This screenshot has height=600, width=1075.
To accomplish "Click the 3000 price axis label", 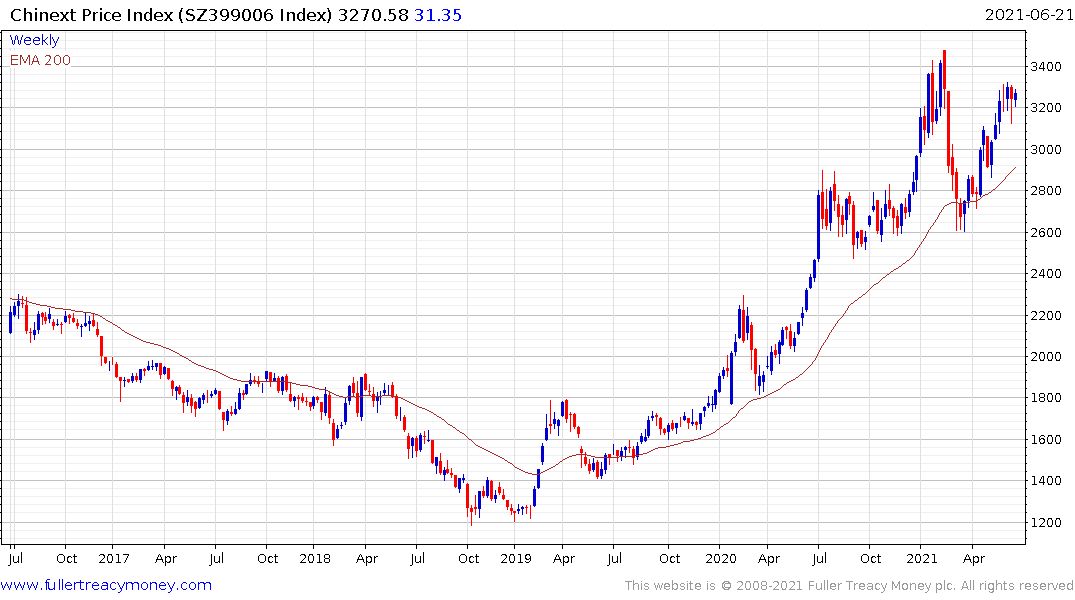I will 1046,149.
